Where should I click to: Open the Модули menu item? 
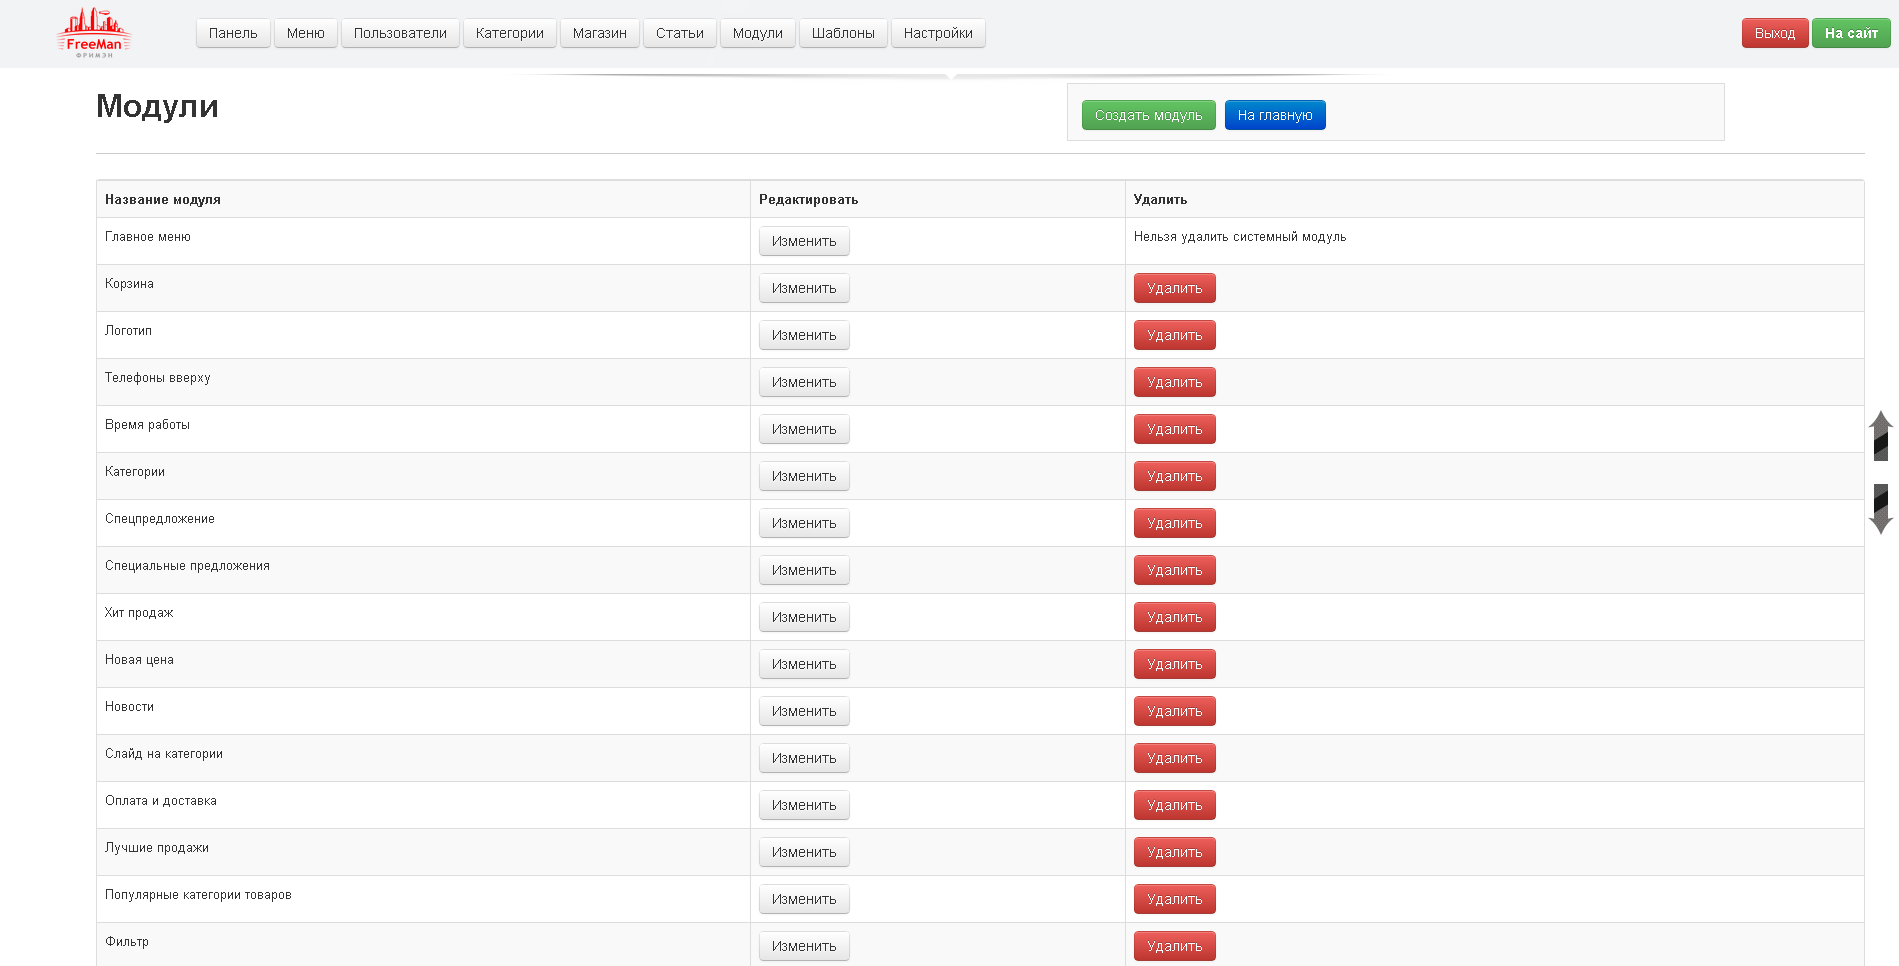757,33
